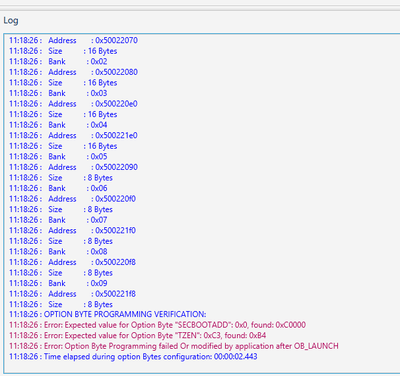The height and width of the screenshot is (376, 400).
Task: Click OPTION BYTE PROGRAMMING VERIFICATION line
Action: 108,314
